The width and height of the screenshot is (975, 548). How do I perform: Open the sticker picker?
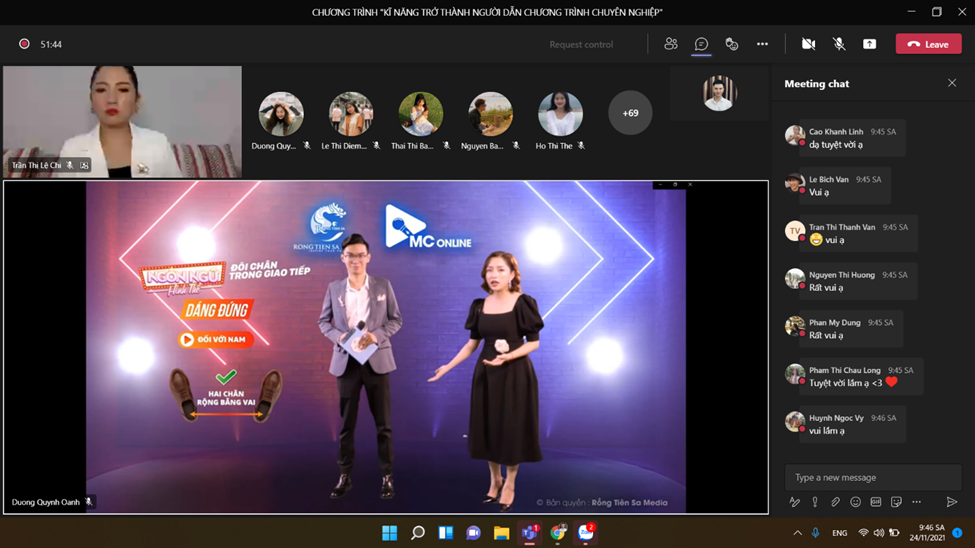[896, 502]
